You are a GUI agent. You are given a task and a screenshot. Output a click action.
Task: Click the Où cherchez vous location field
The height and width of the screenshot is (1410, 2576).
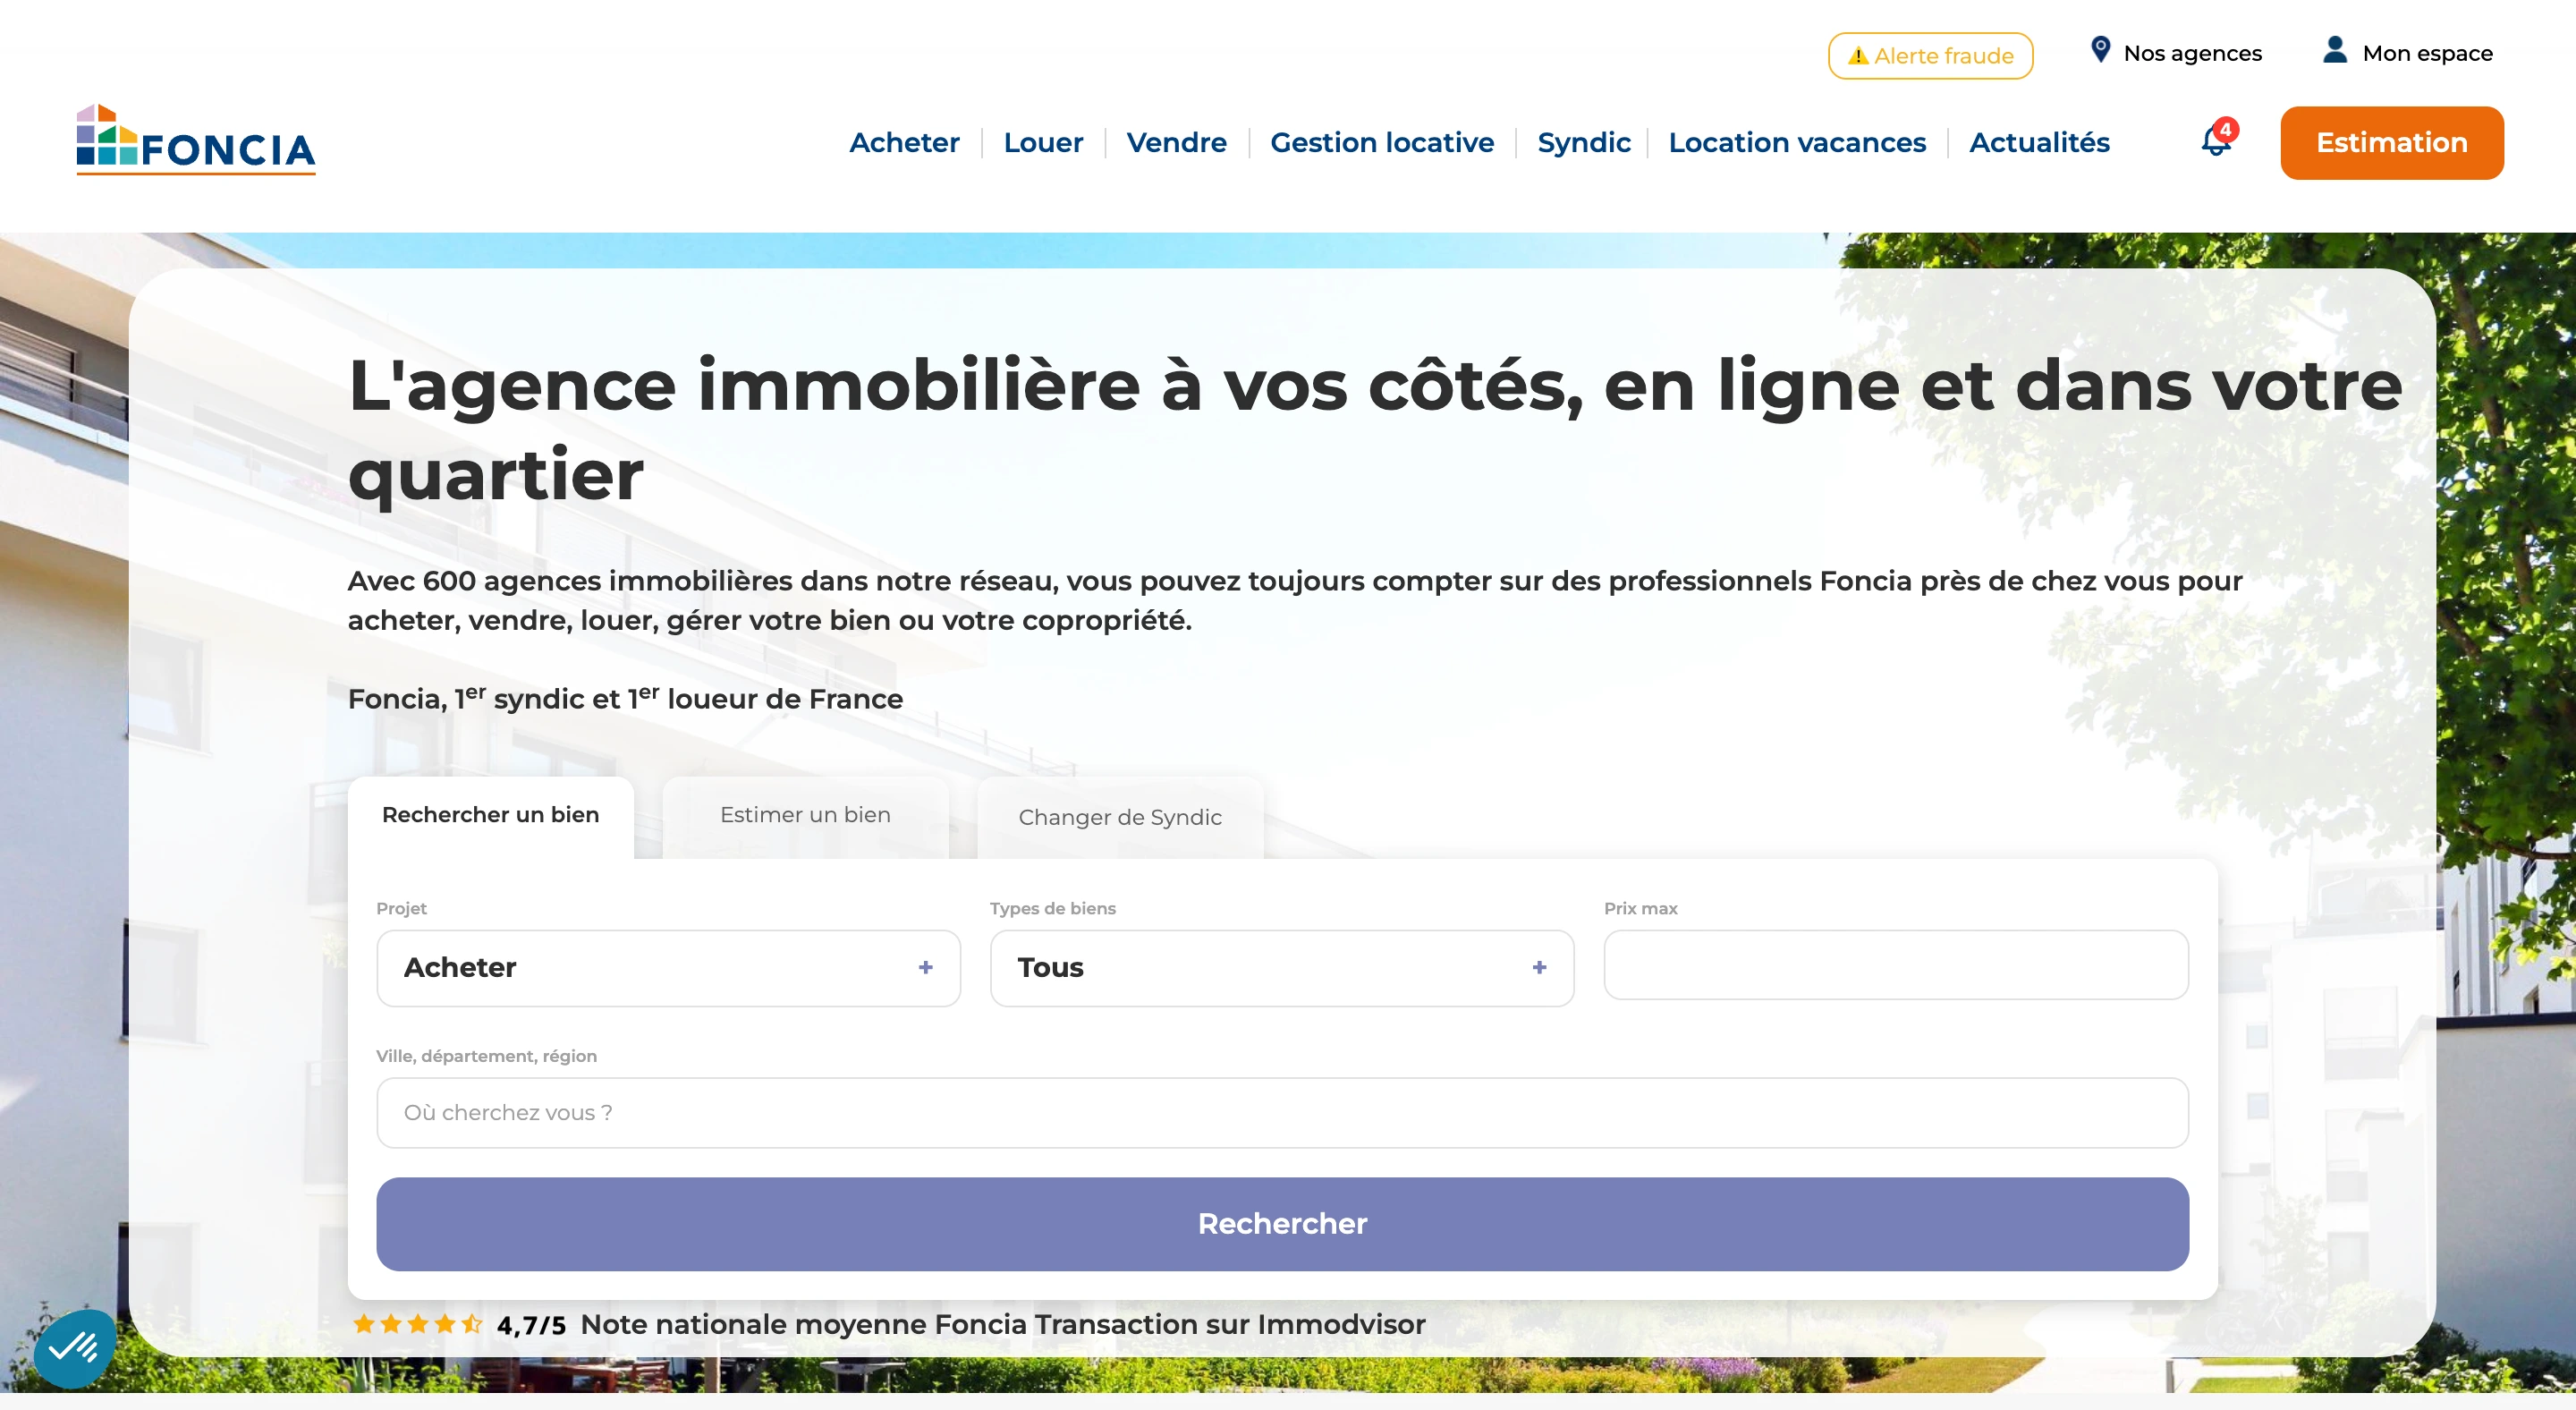(1282, 1112)
